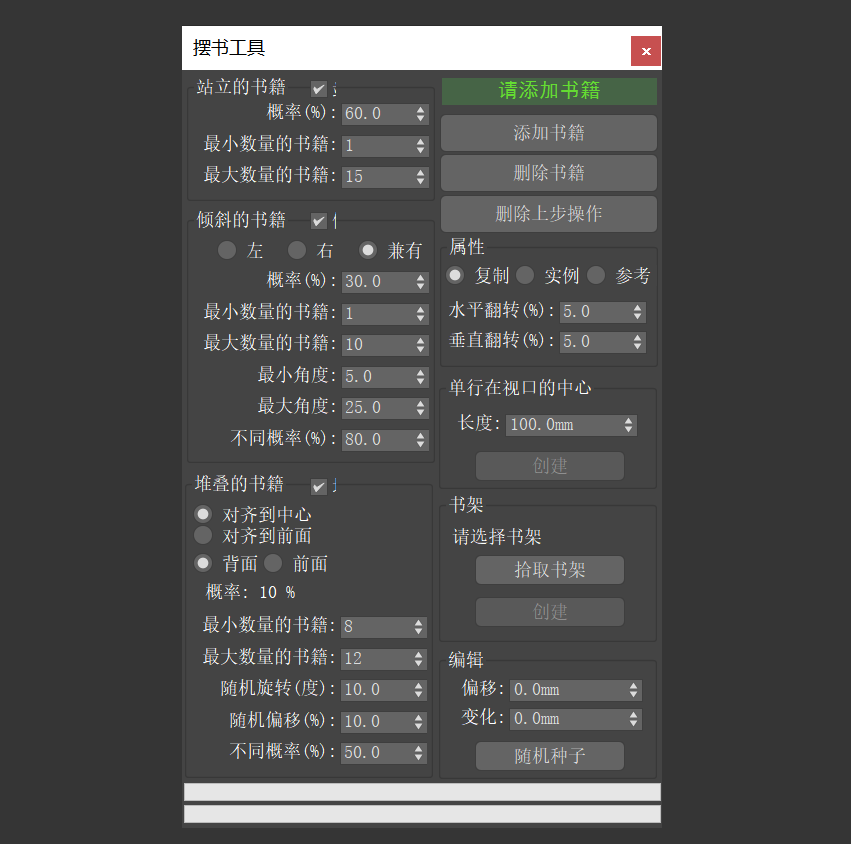Adjust the 最大角度 spinner arrows
Screen dimensions: 851x844
click(x=421, y=408)
